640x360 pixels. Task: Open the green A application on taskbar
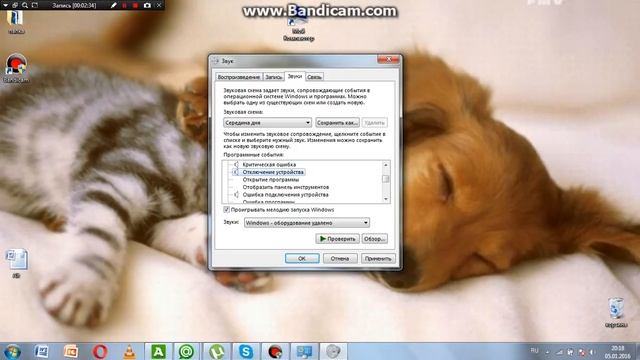(158, 351)
